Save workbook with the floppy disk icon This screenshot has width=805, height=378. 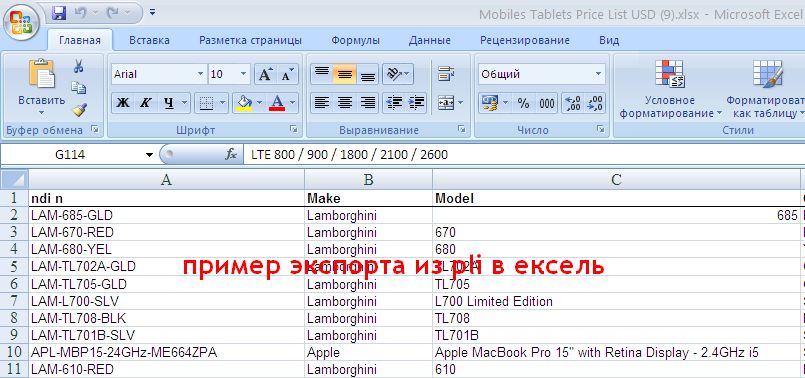coord(60,13)
